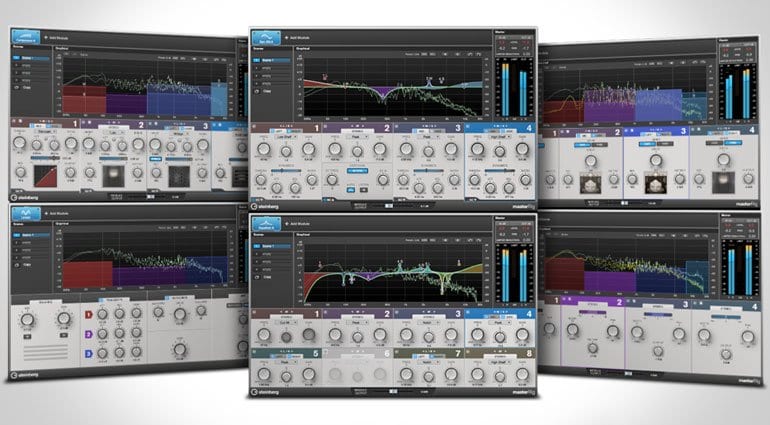The height and width of the screenshot is (425, 770).
Task: Select band 3 header in the Dynamic EQ window
Action: [429, 128]
